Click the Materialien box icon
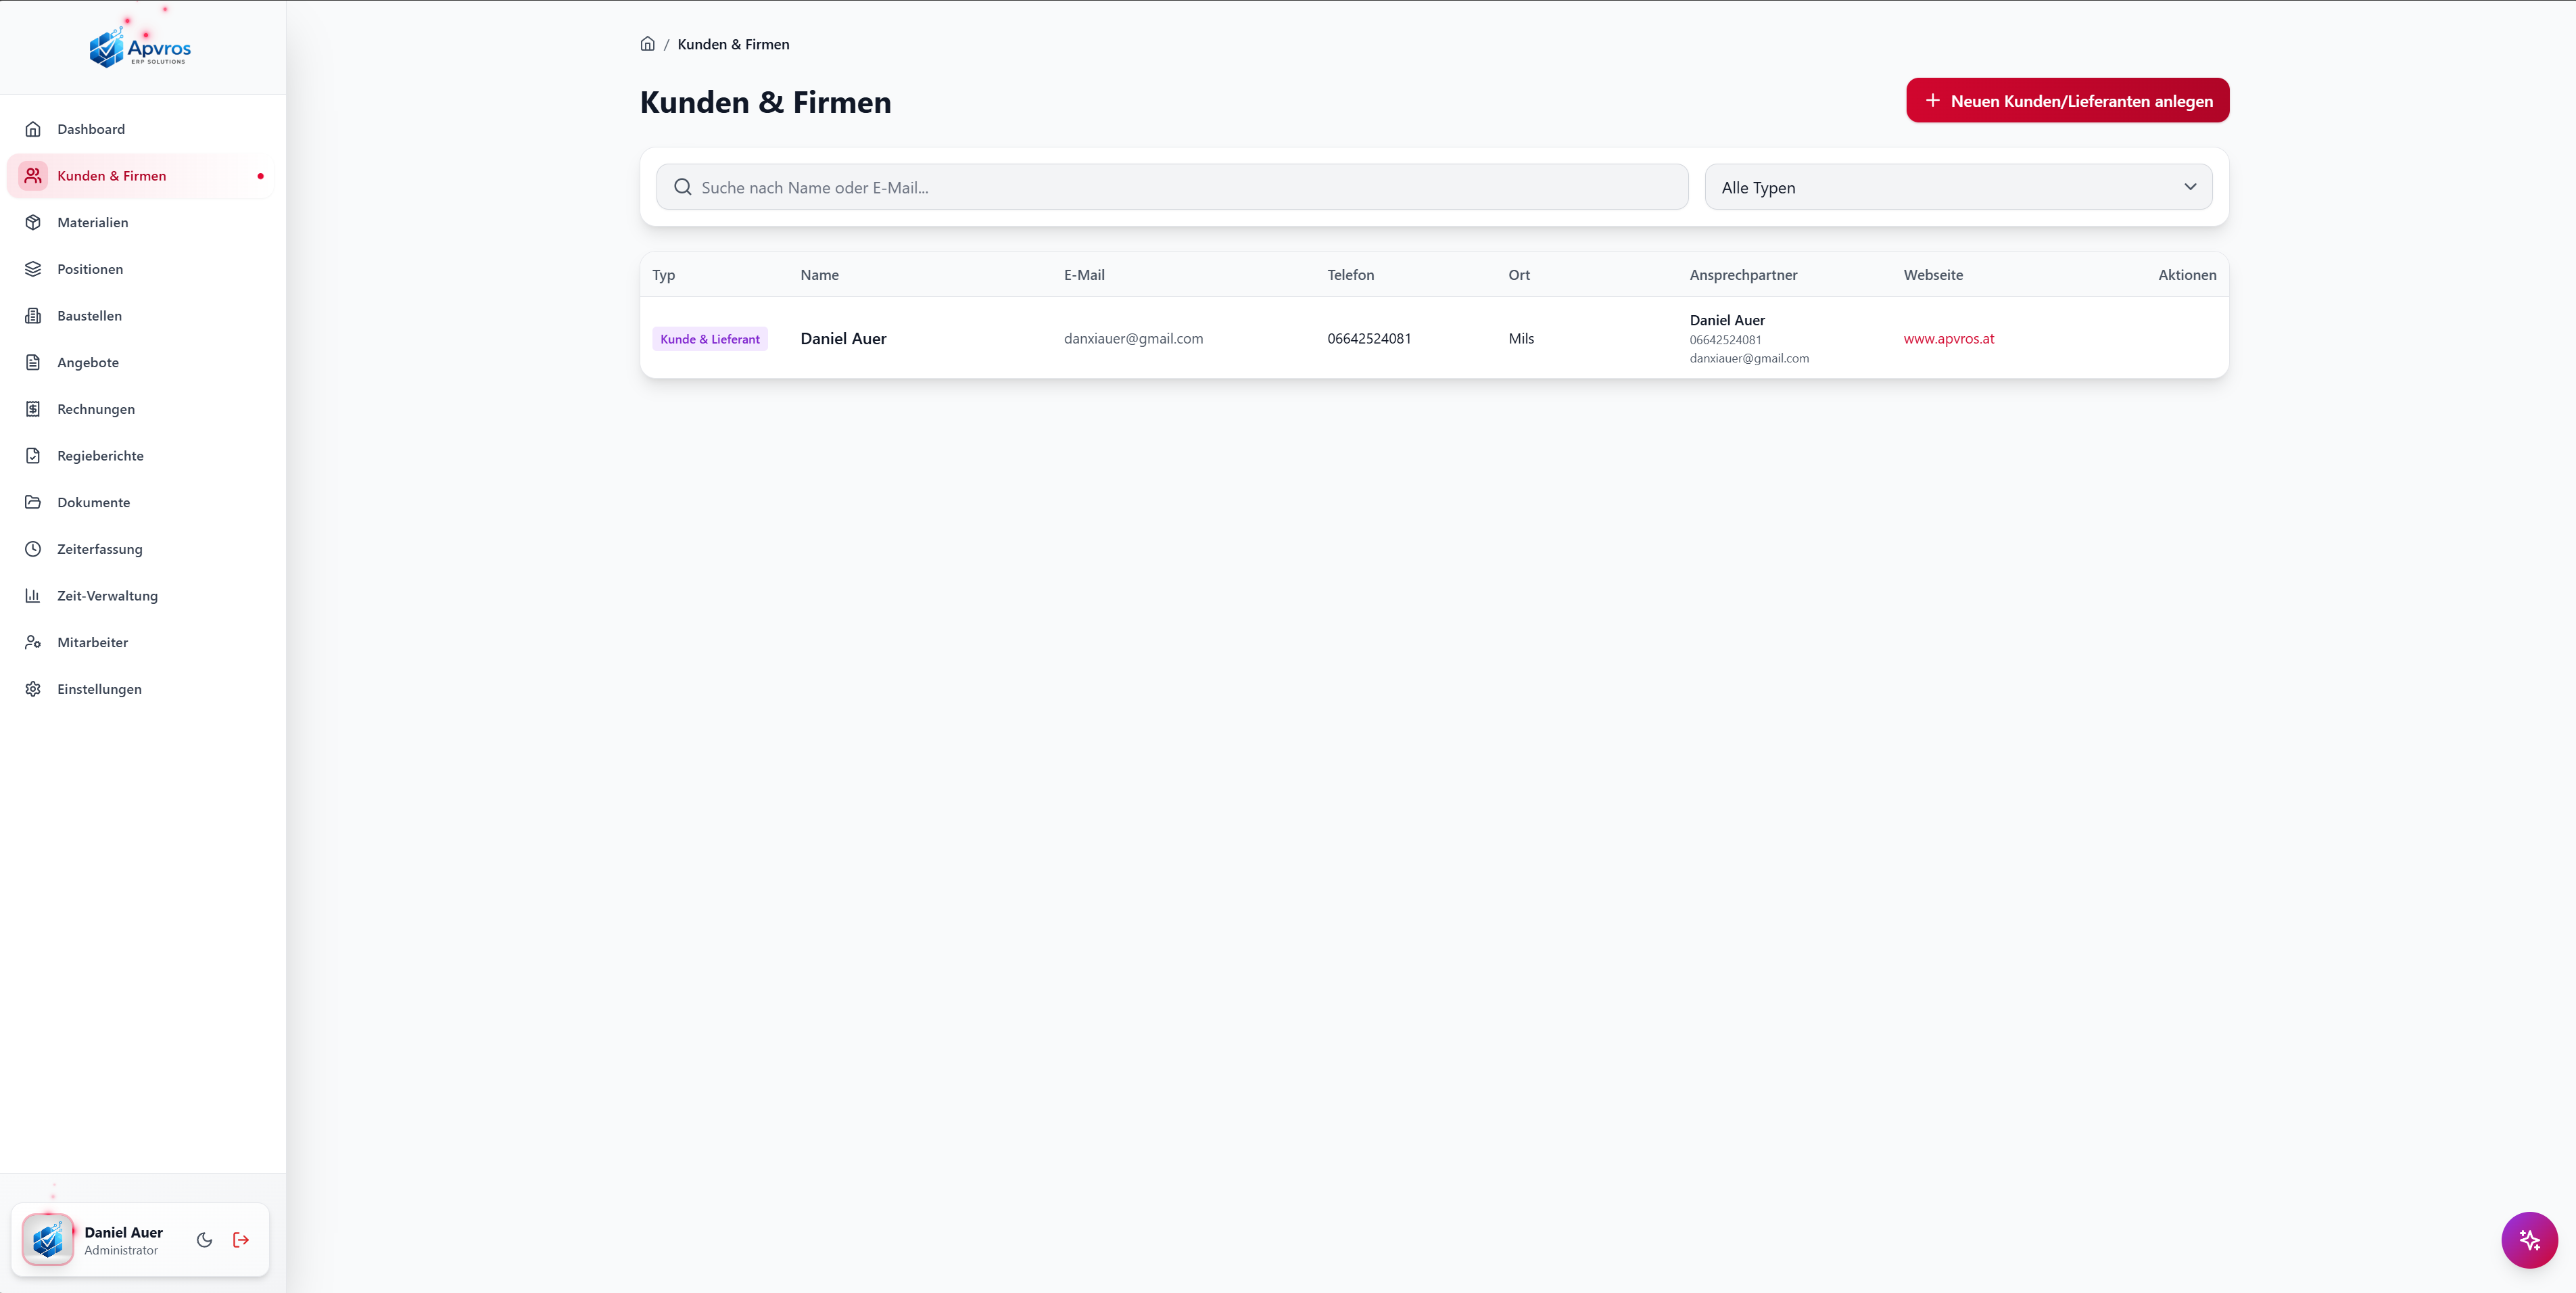 point(33,222)
